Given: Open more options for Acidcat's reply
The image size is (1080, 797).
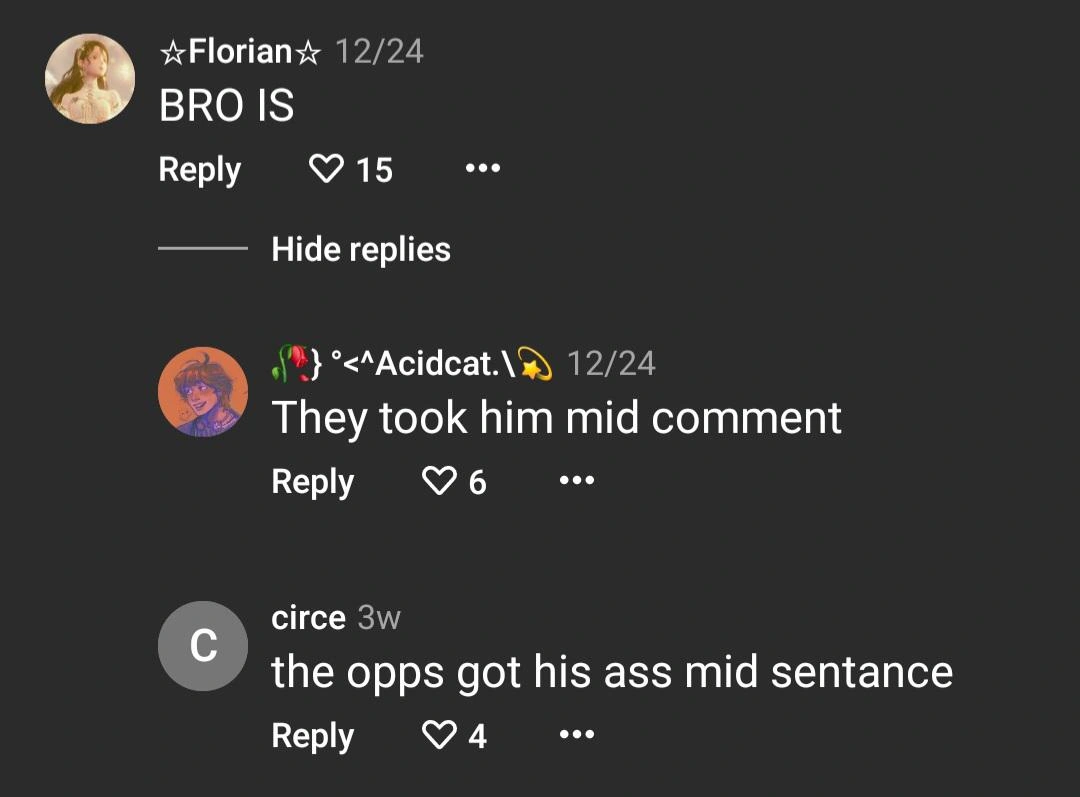Looking at the screenshot, I should click(x=576, y=482).
